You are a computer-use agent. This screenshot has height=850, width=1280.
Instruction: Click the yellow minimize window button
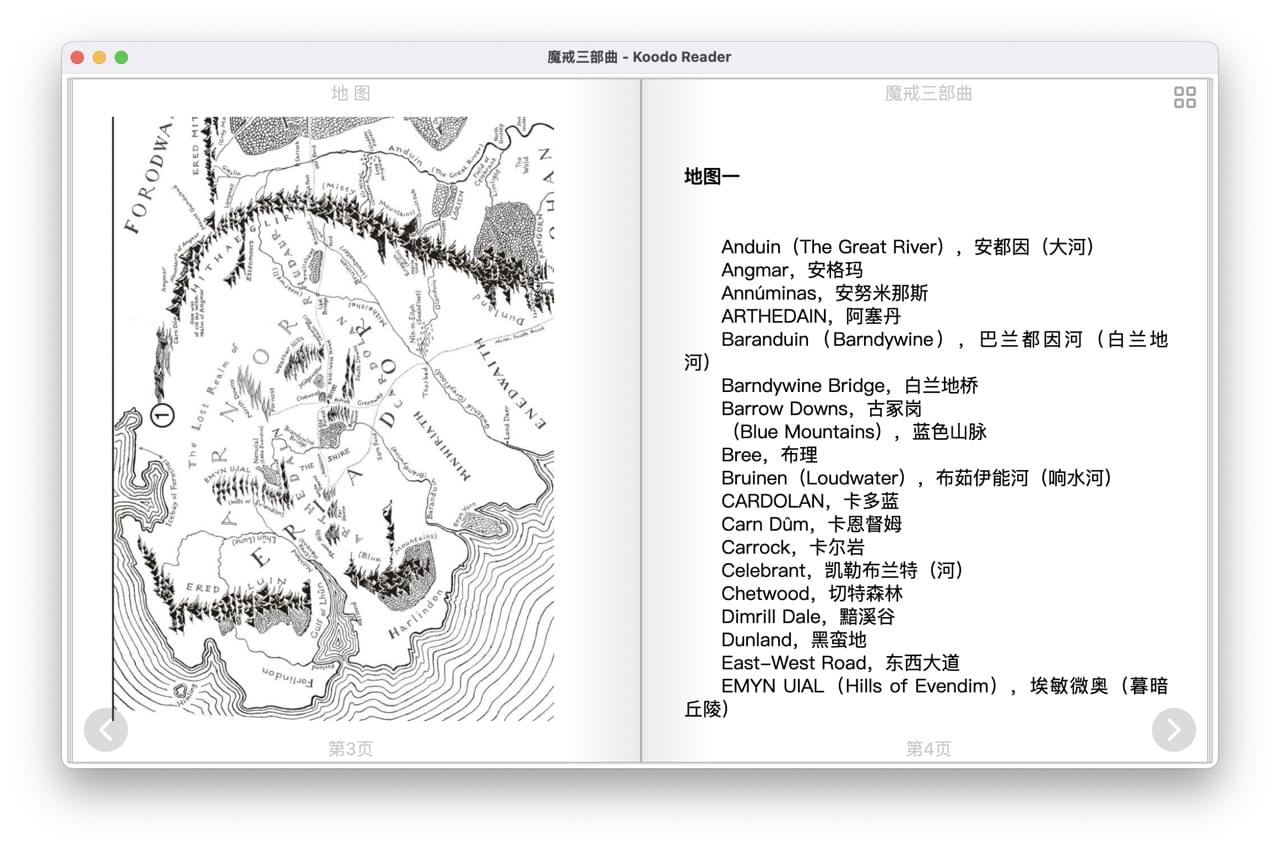[100, 57]
